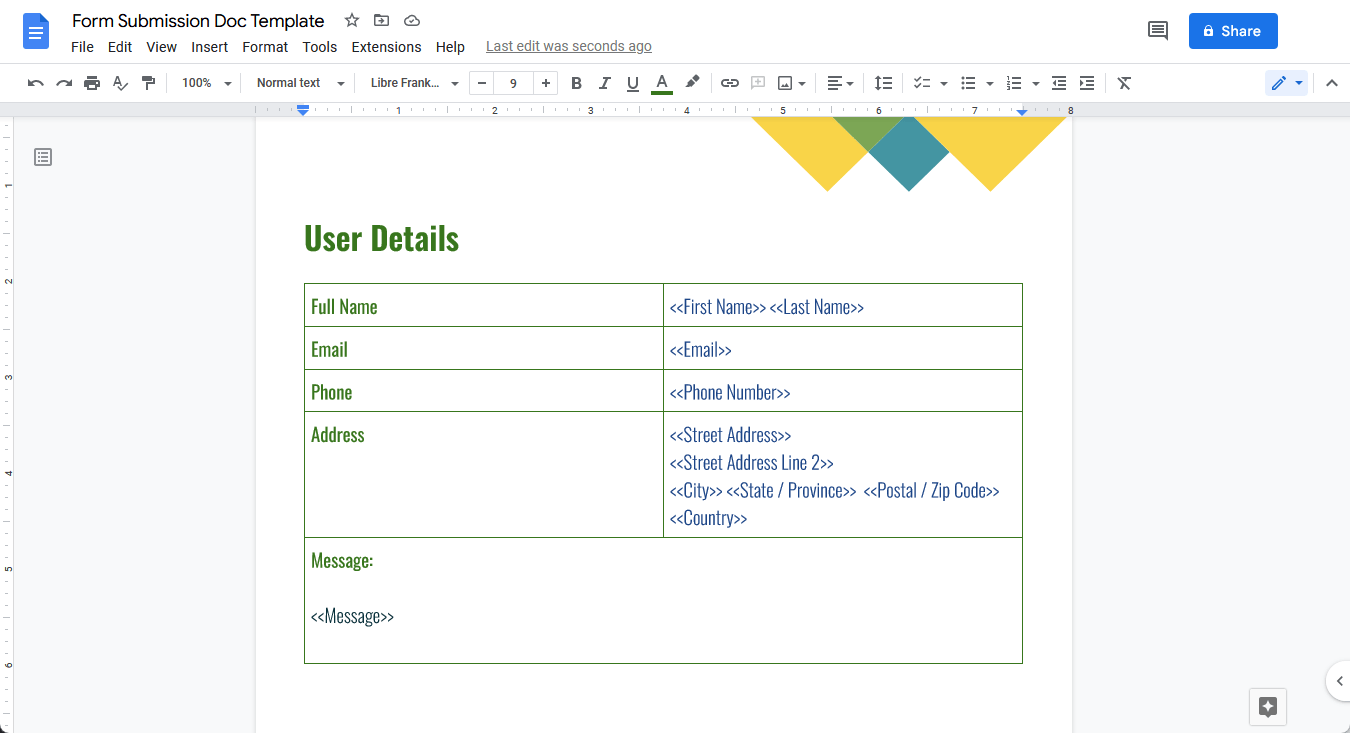Open the Libre Franklin font dropdown
This screenshot has width=1350, height=733.
[x=414, y=83]
